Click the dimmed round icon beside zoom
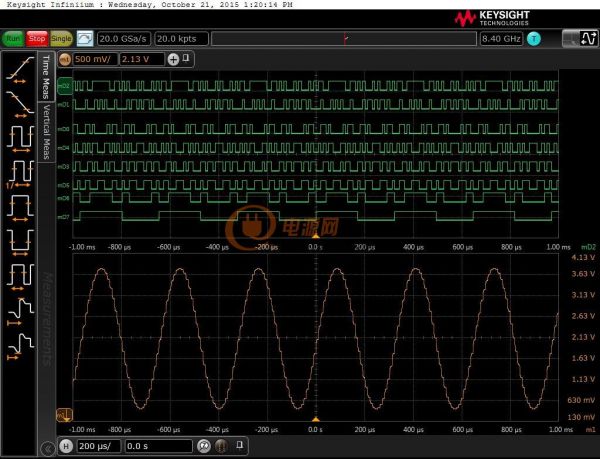This screenshot has height=459, width=600. tap(221, 446)
